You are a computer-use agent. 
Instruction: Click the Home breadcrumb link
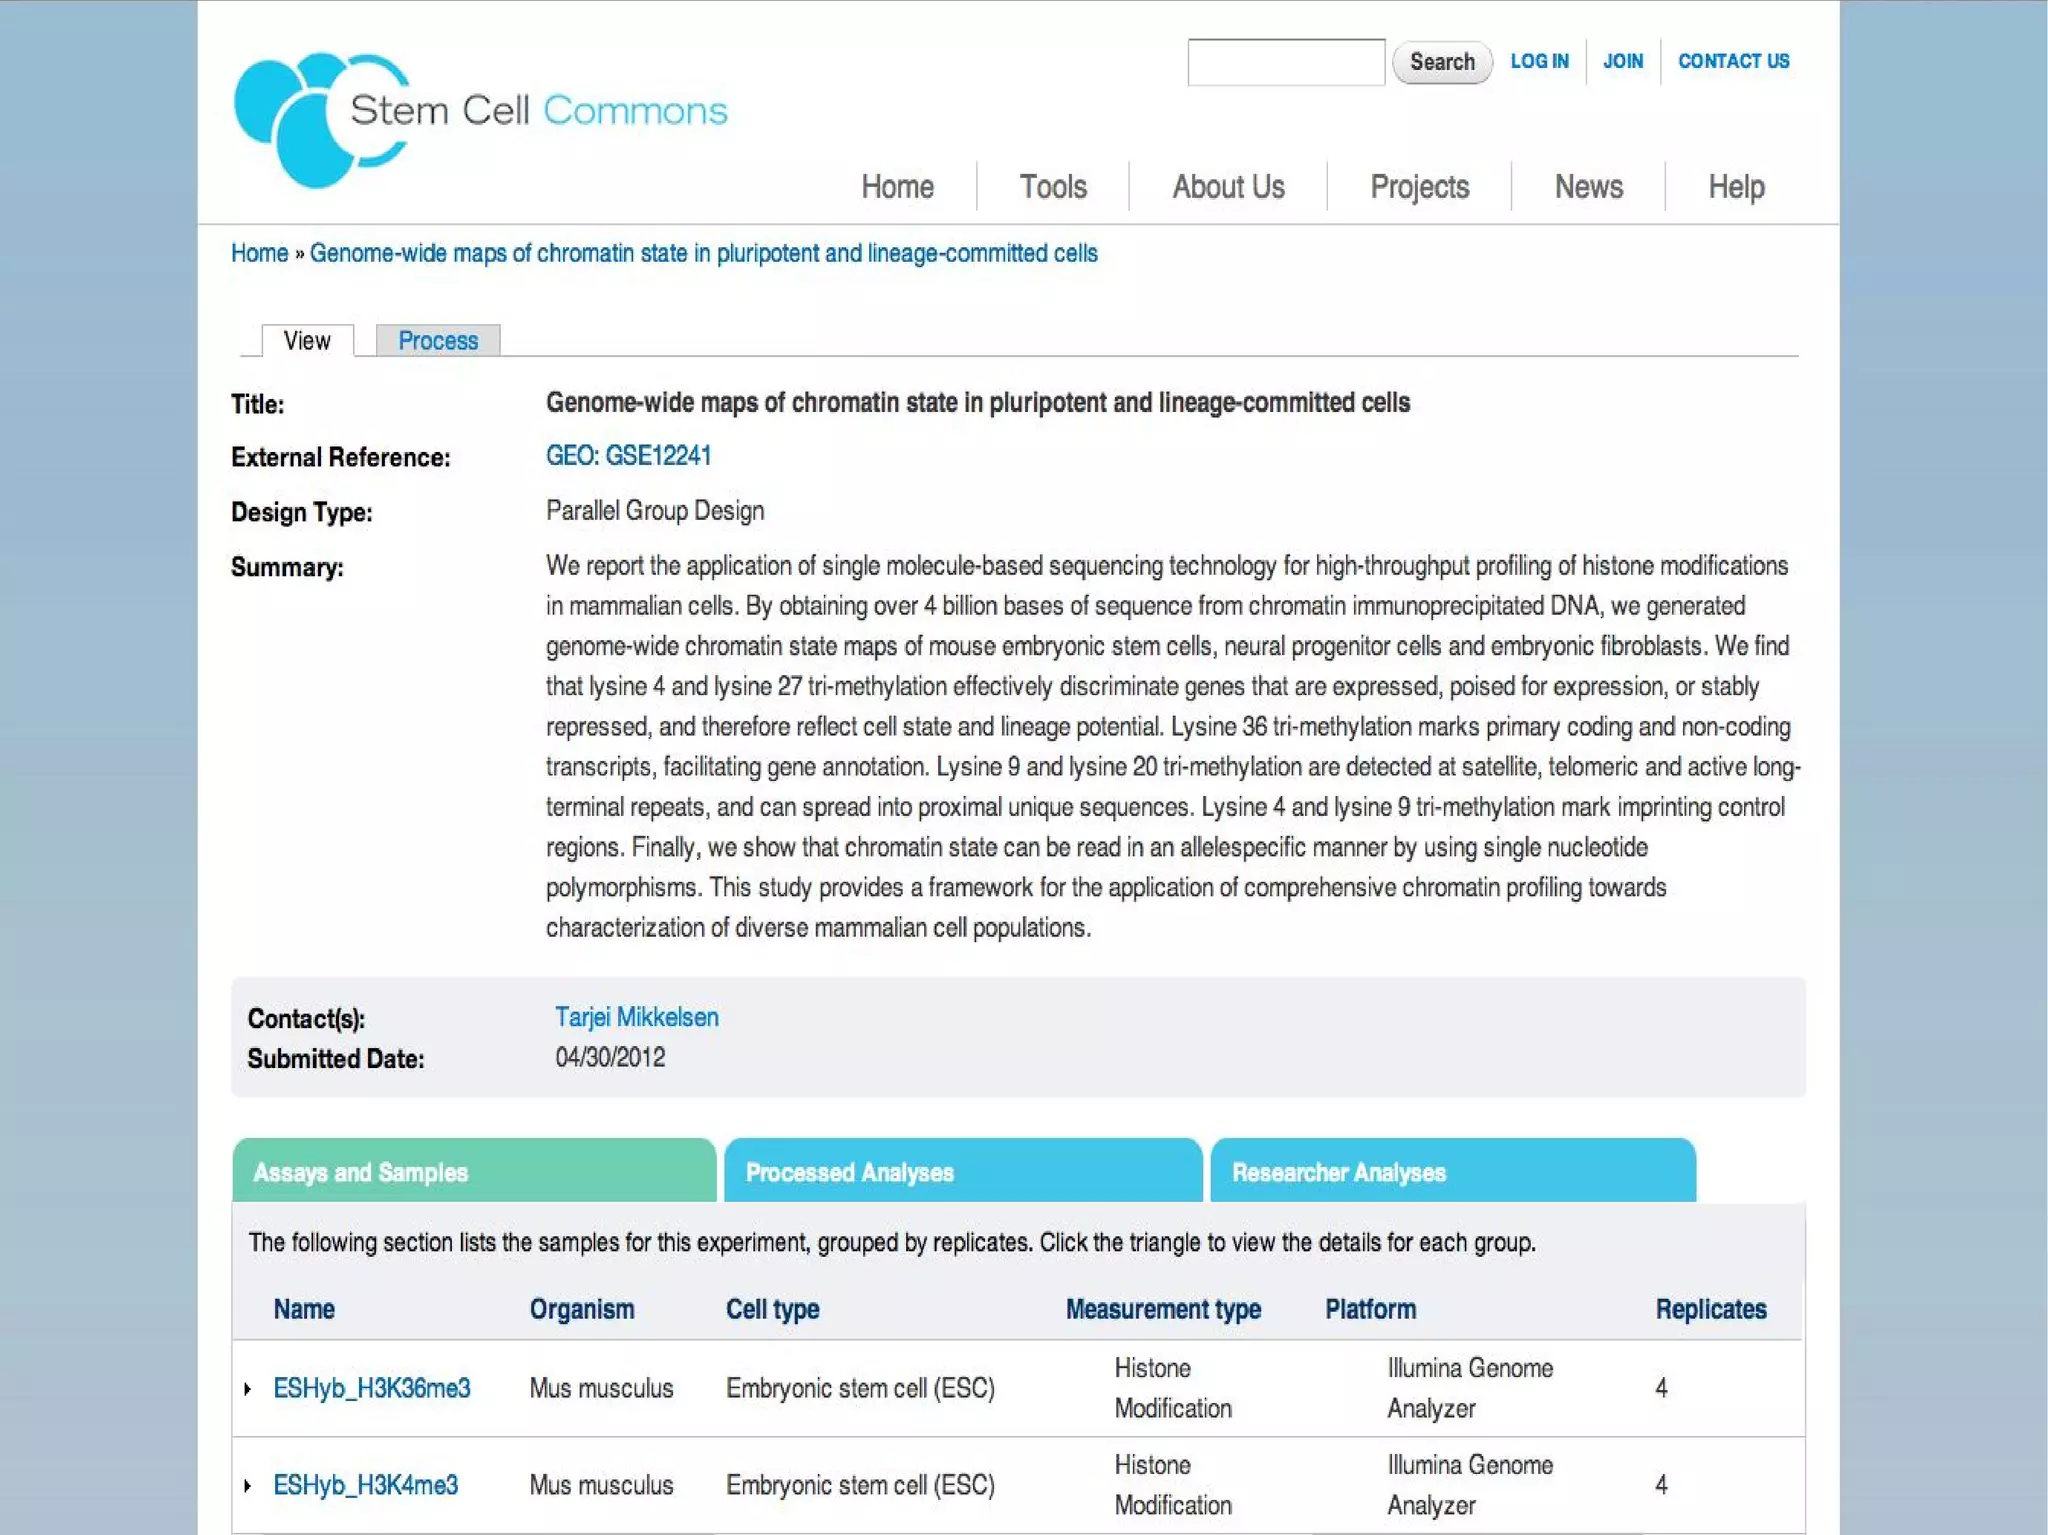tap(259, 253)
